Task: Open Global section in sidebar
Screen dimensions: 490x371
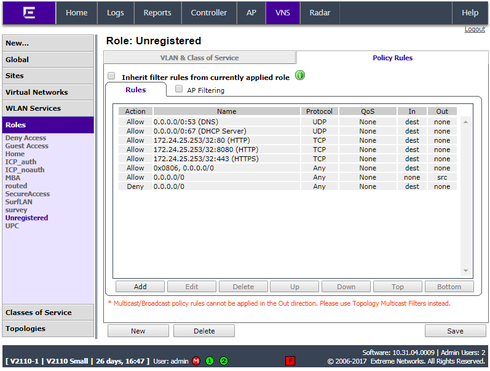Action: point(48,60)
